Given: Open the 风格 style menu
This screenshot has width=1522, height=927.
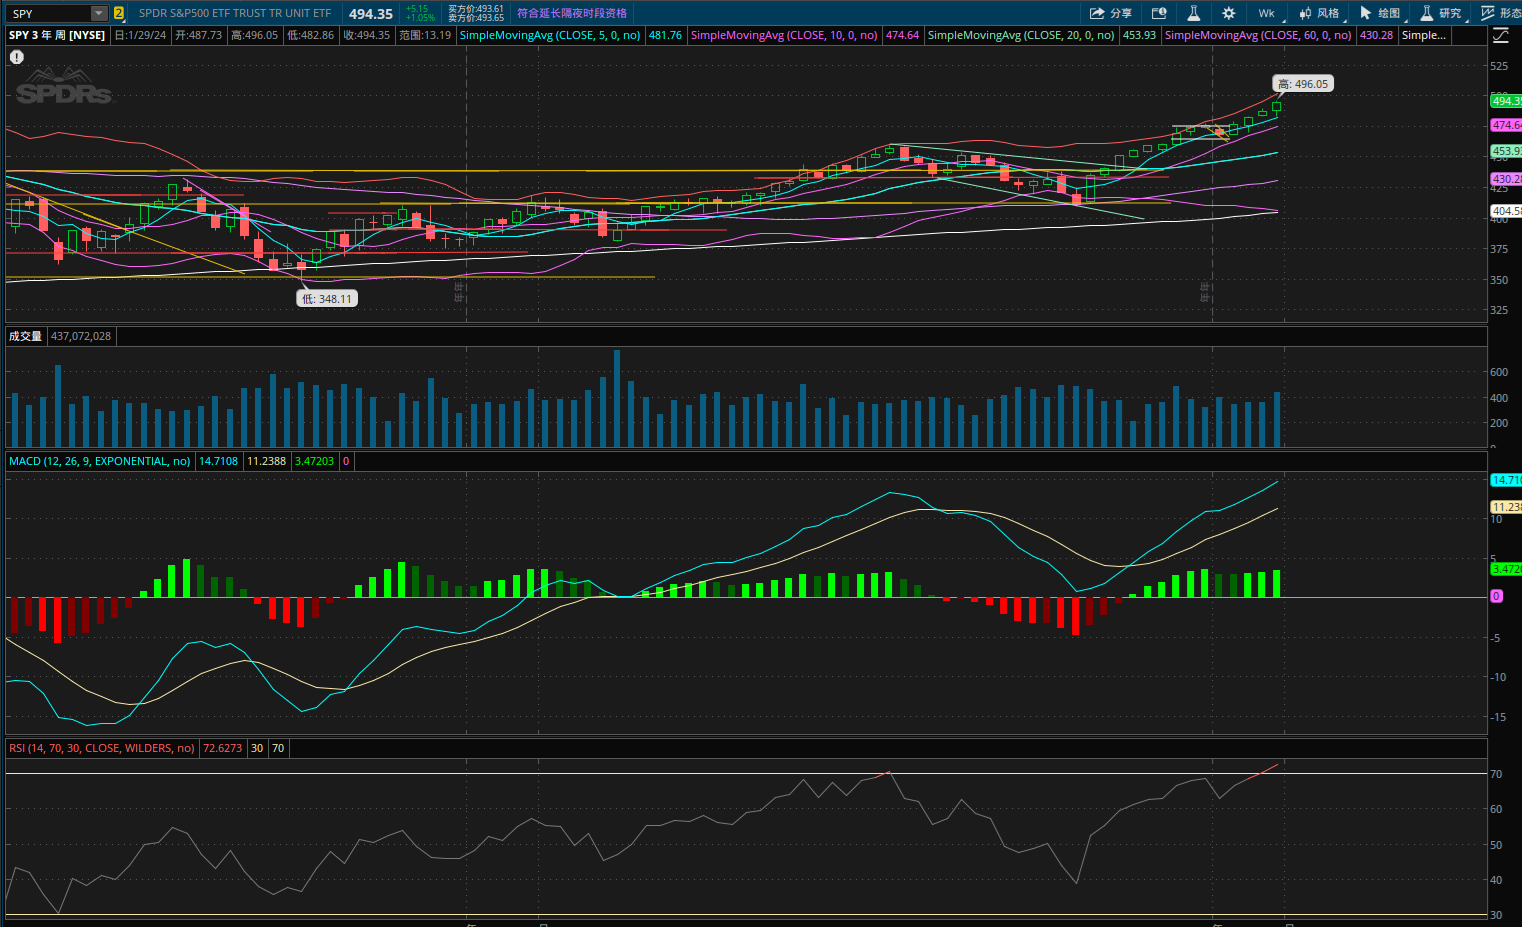Looking at the screenshot, I should tap(1319, 13).
